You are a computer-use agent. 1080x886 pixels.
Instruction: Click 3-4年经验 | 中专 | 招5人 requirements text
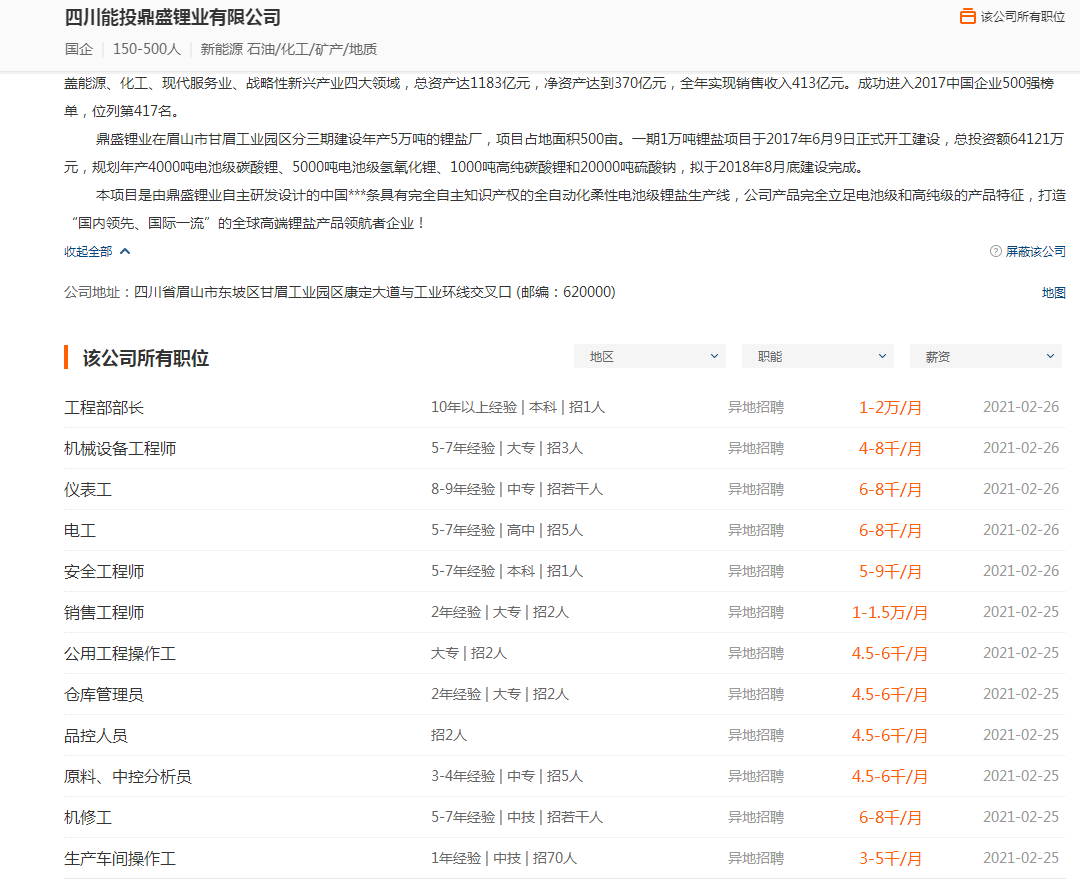click(x=507, y=776)
